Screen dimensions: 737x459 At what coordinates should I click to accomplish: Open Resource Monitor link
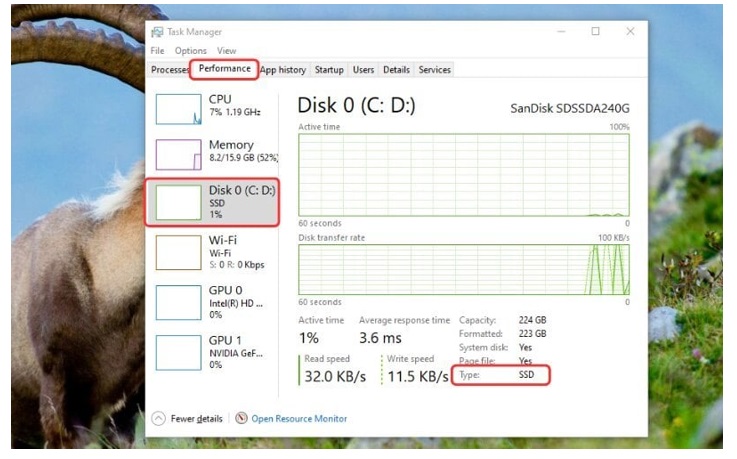click(x=299, y=418)
